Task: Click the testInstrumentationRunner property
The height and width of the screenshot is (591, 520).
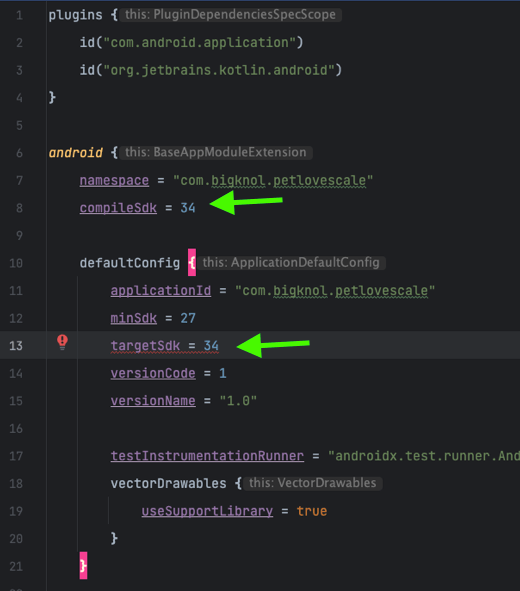Action: coord(207,456)
